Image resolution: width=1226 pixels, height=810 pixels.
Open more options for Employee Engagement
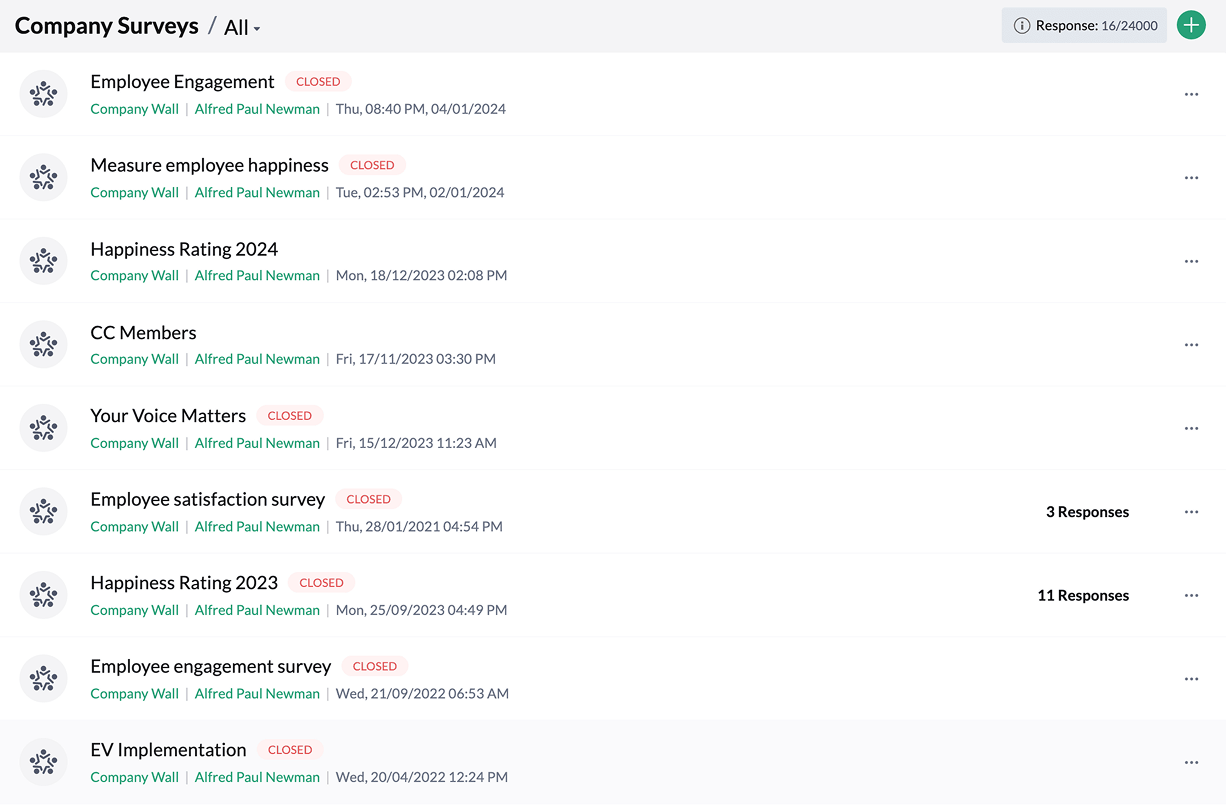(1191, 94)
